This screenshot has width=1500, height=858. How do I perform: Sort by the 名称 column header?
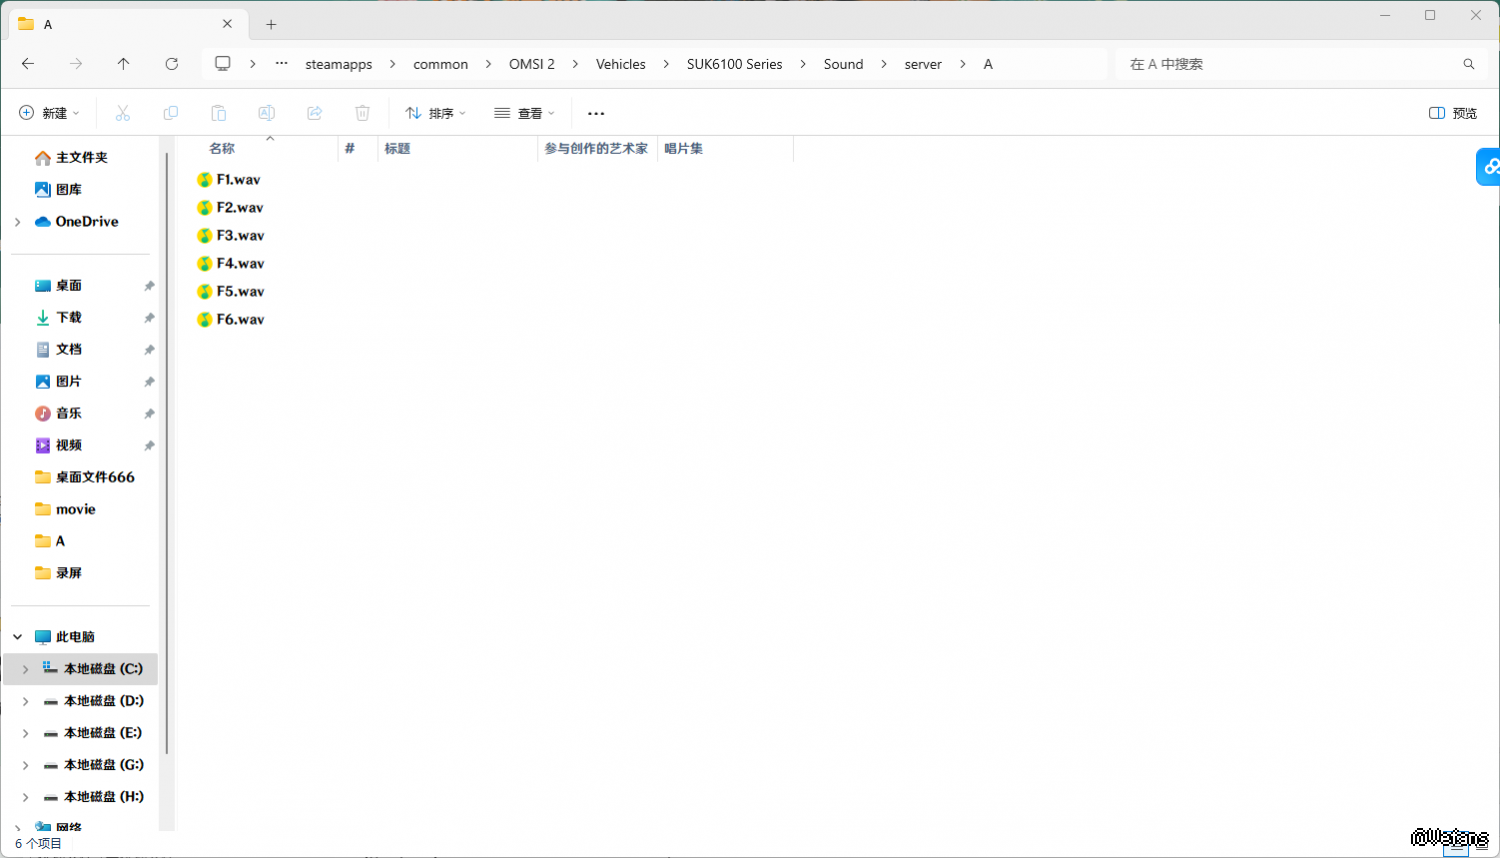click(x=222, y=148)
